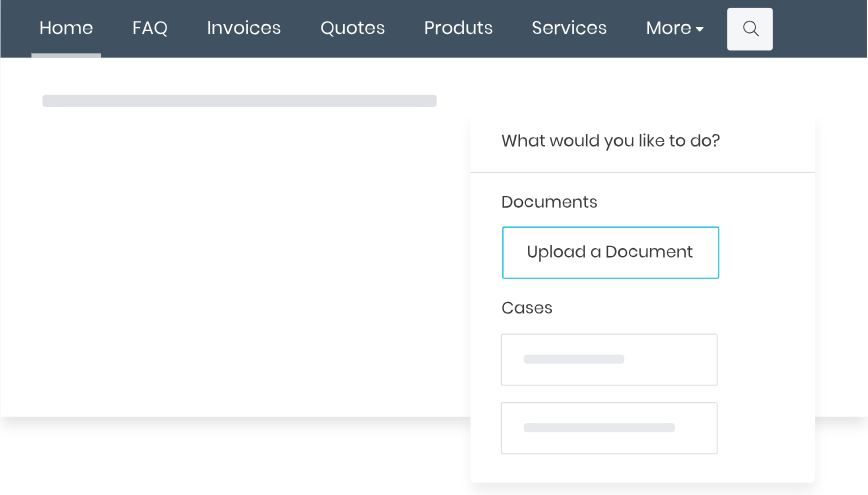The height and width of the screenshot is (495, 868).
Task: Click the Upload a Document button
Action: coord(610,252)
